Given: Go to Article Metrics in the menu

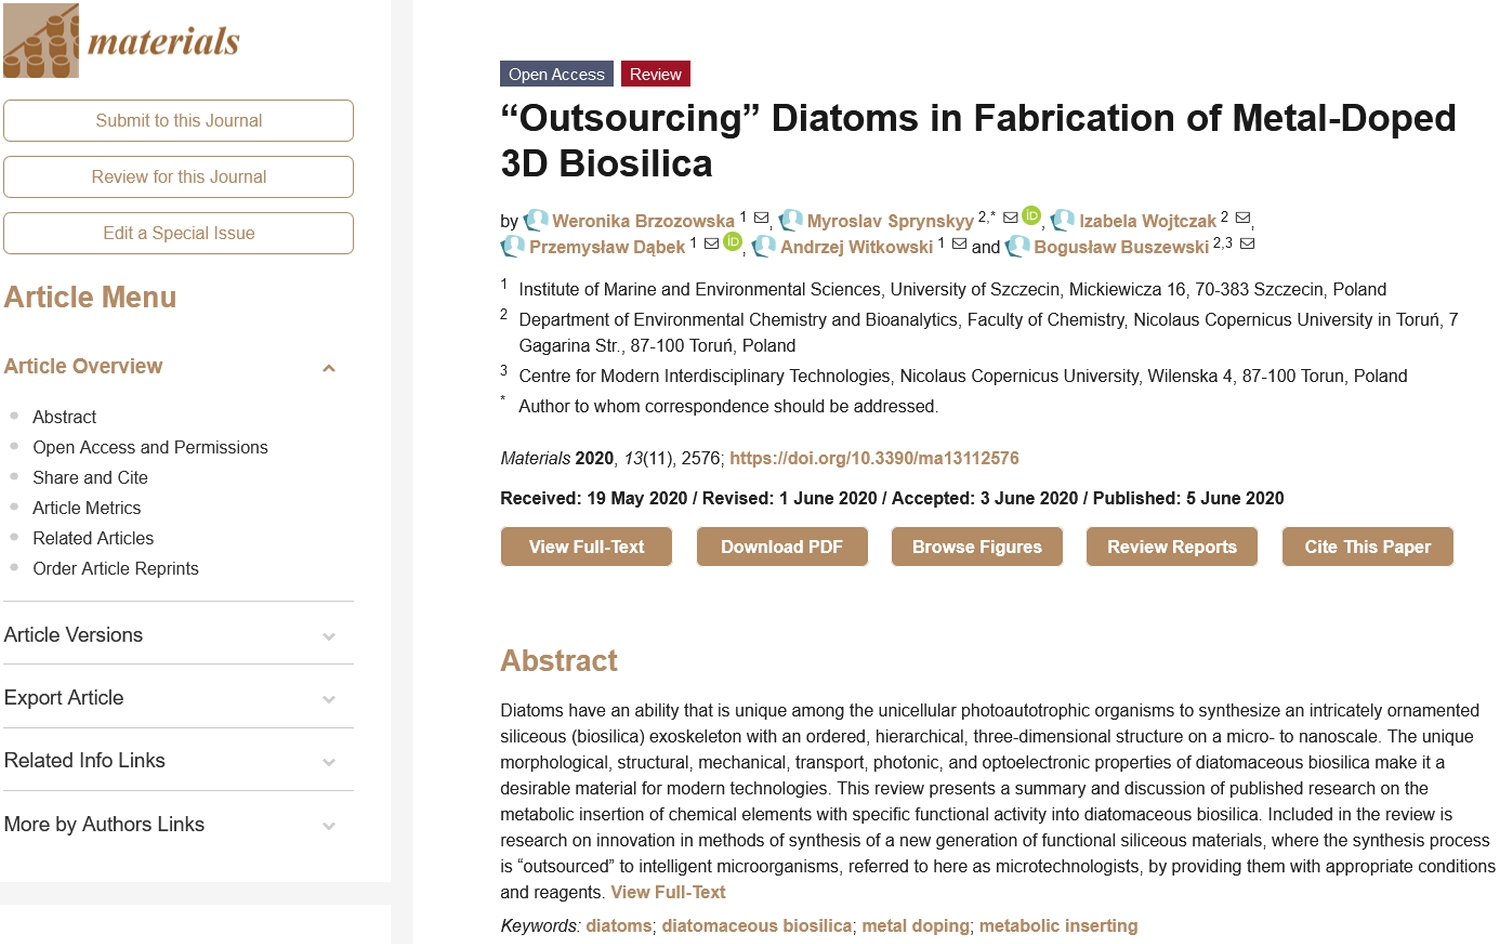Looking at the screenshot, I should 87,508.
